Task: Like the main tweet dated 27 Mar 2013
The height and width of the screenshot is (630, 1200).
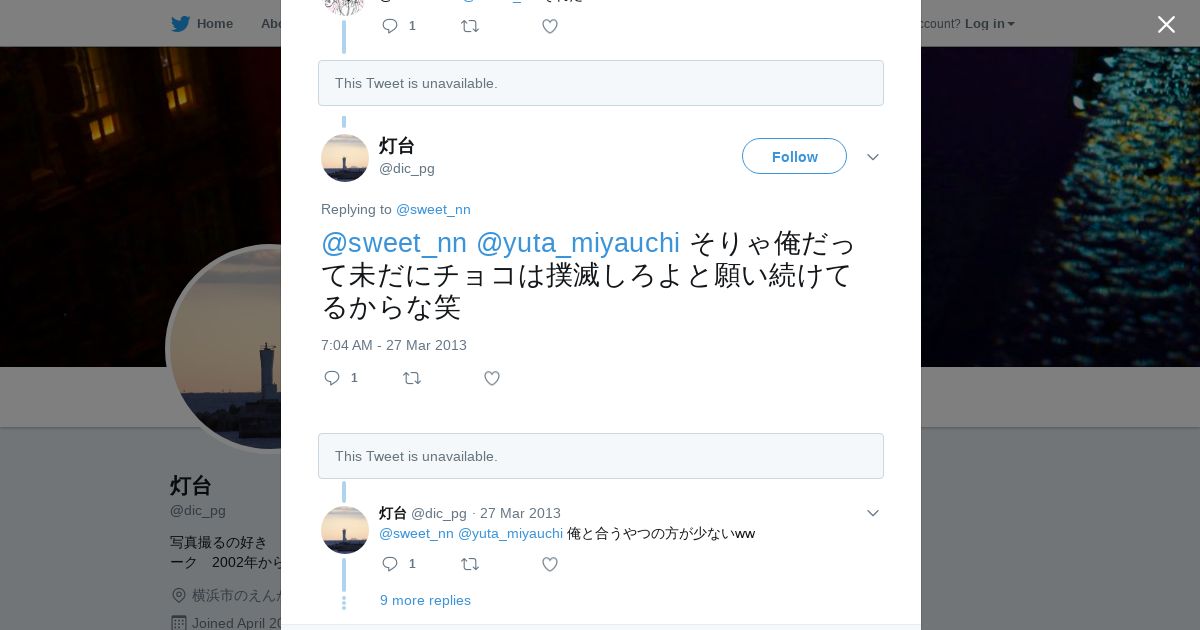Action: [492, 378]
